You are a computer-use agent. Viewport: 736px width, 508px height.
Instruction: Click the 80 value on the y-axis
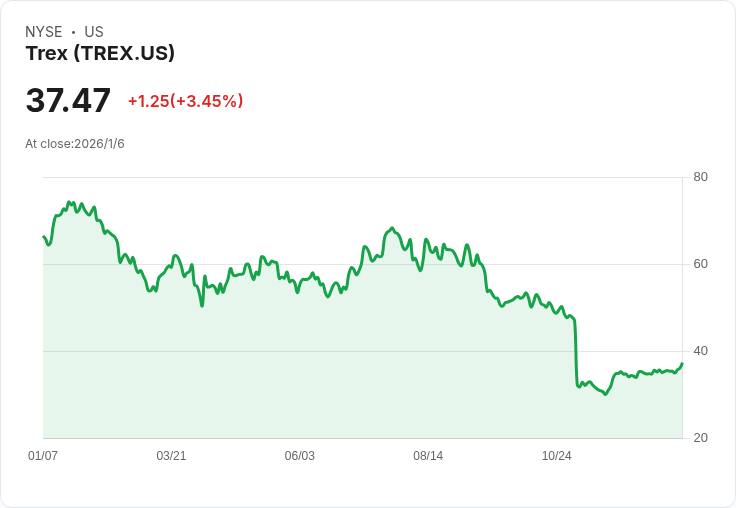[700, 177]
